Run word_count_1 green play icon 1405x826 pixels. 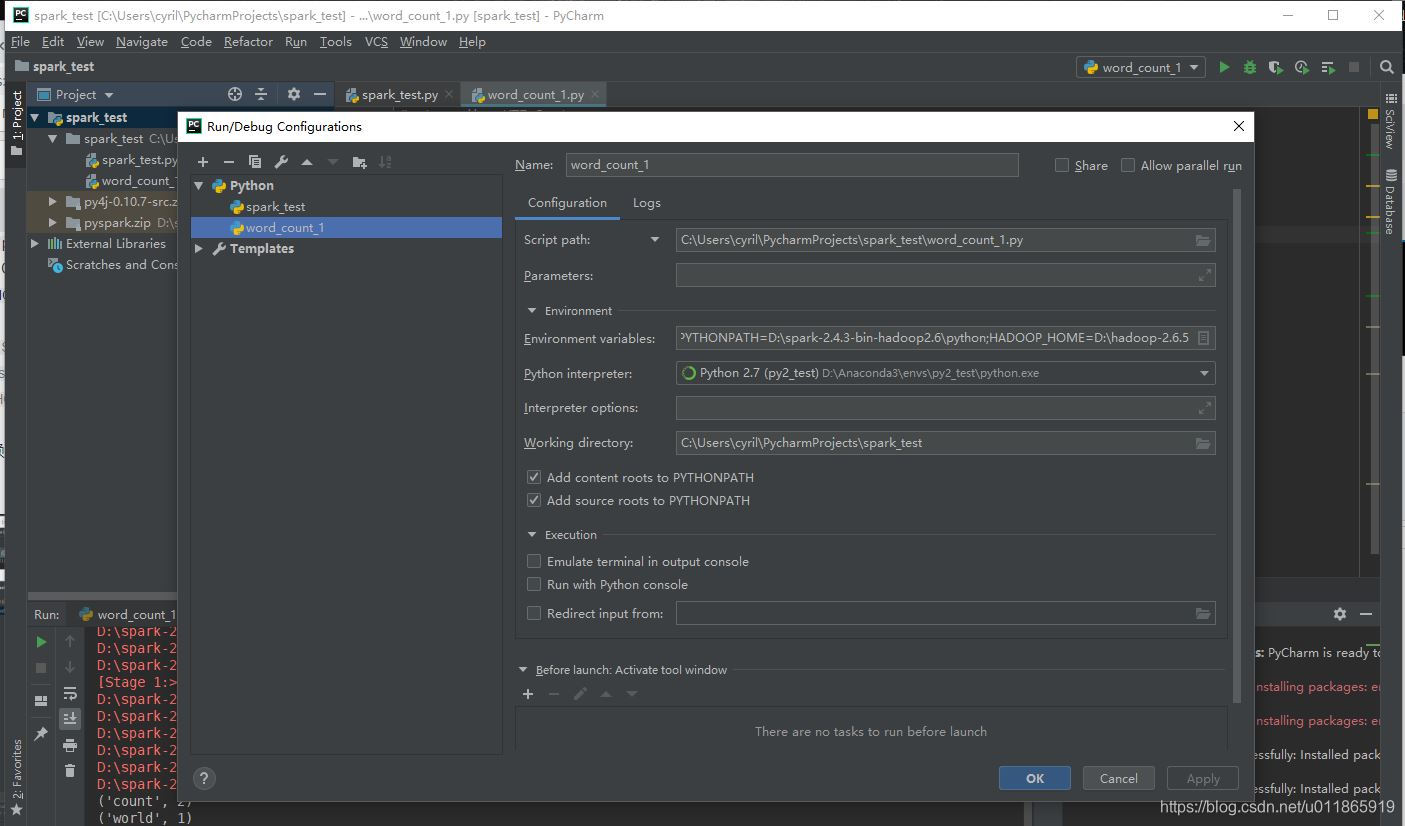pos(1224,67)
